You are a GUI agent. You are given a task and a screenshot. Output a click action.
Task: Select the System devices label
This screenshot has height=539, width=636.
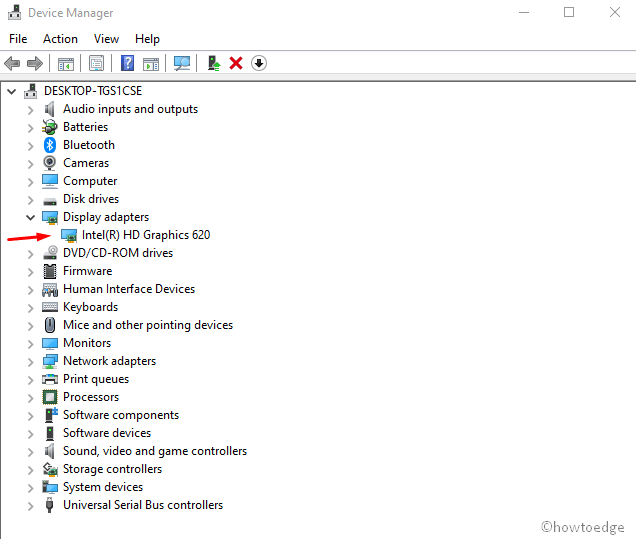tap(103, 487)
